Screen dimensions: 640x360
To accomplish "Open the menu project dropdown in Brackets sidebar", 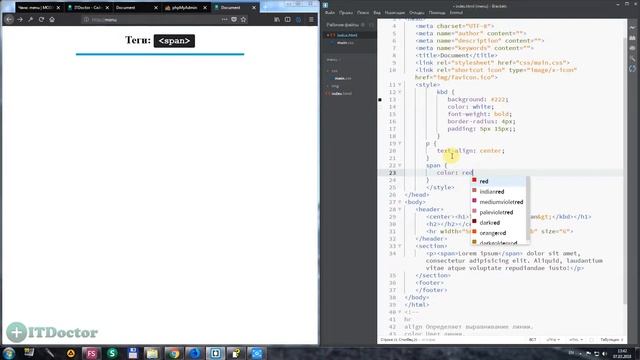I will [x=334, y=60].
